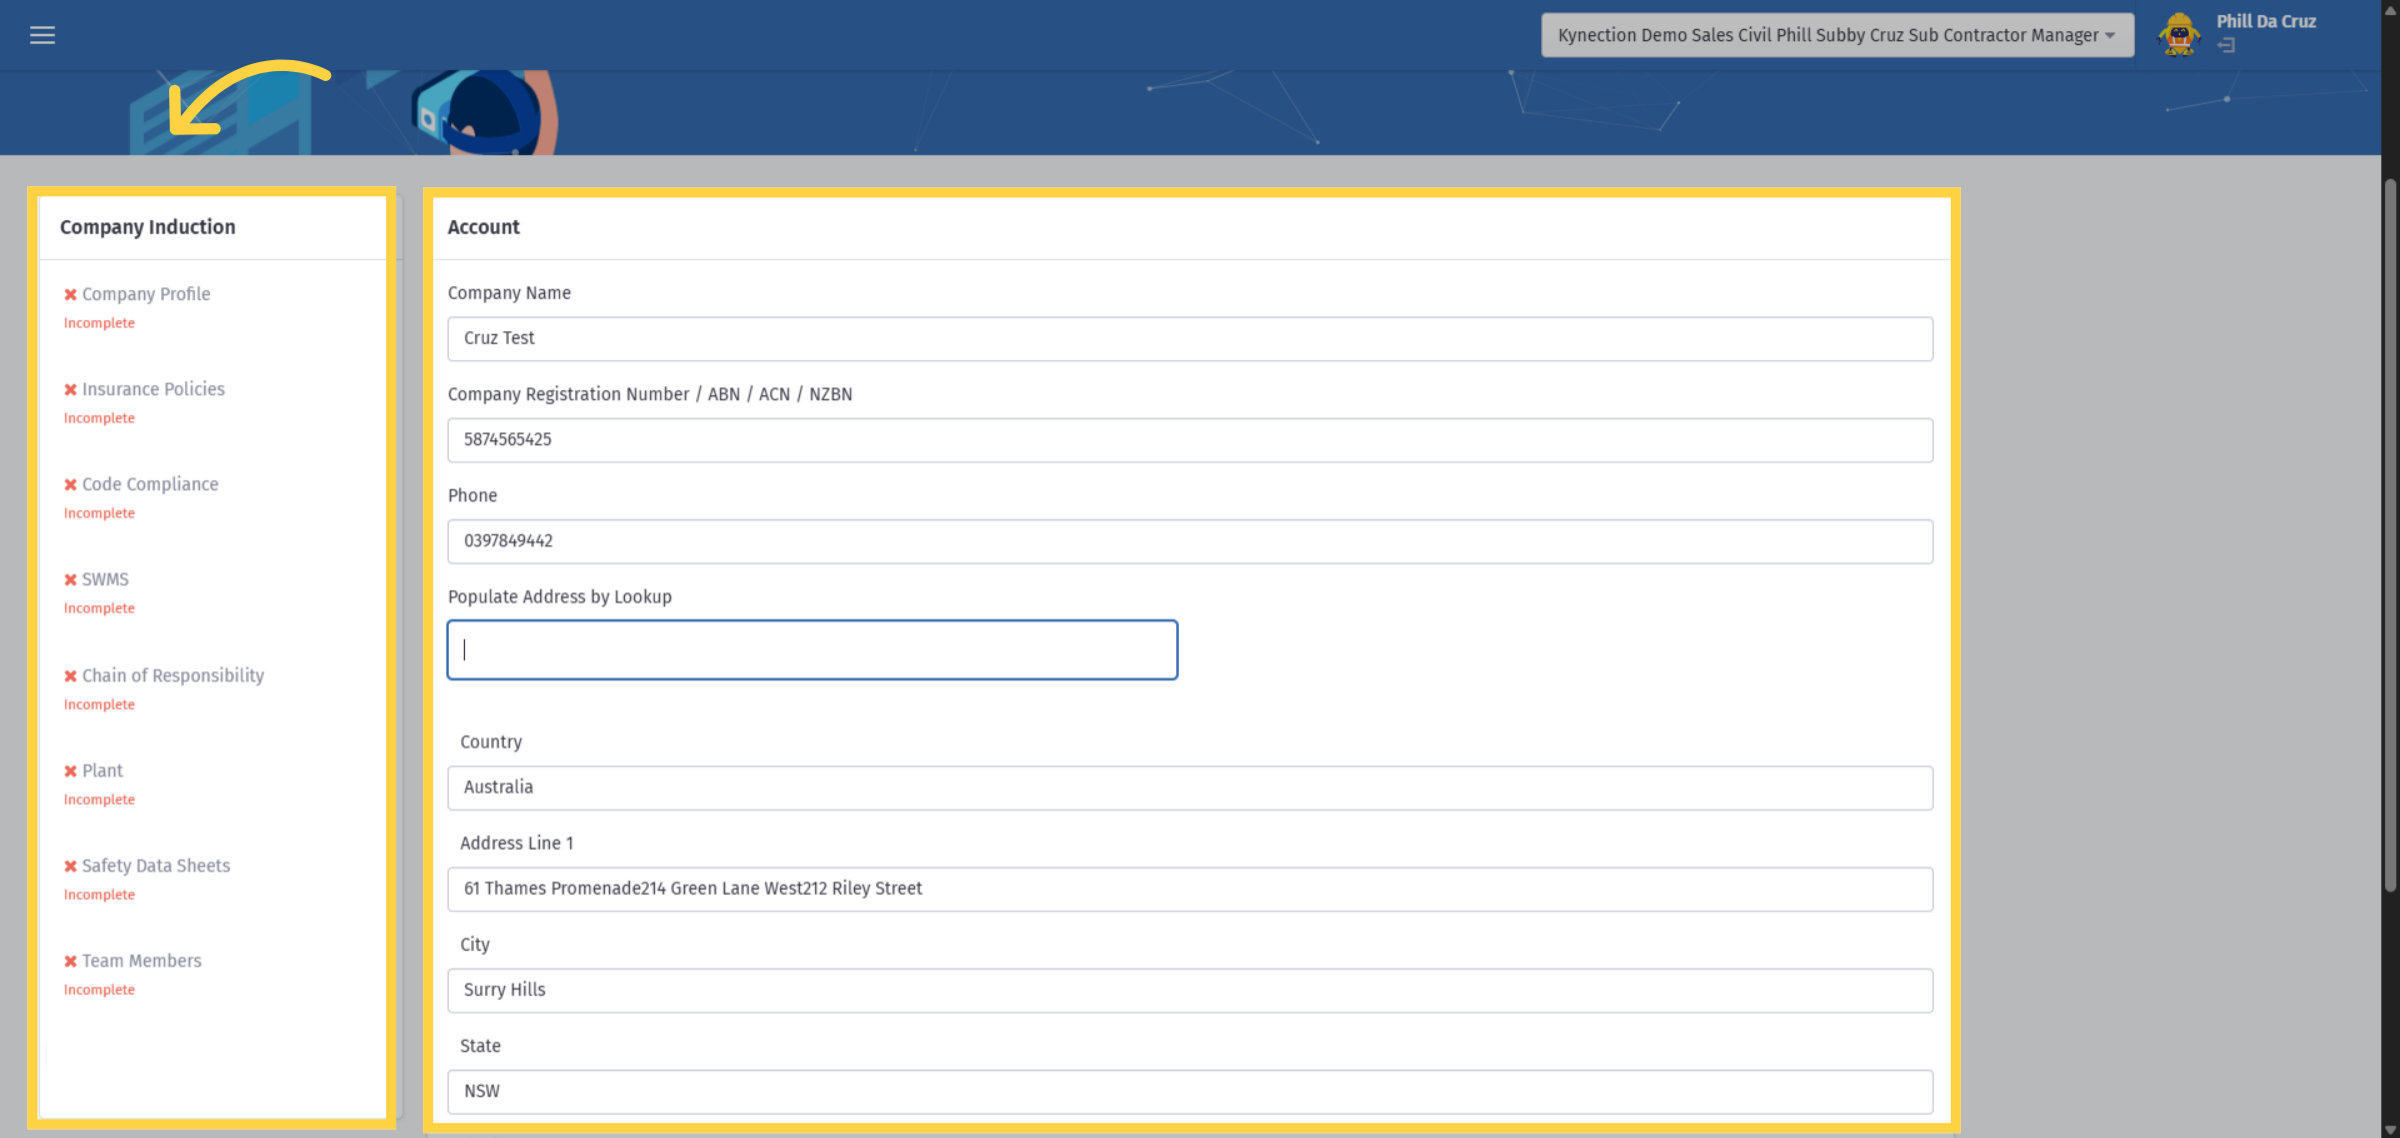Click the Incomplete status under Team Members
The height and width of the screenshot is (1138, 2400).
[x=99, y=990]
